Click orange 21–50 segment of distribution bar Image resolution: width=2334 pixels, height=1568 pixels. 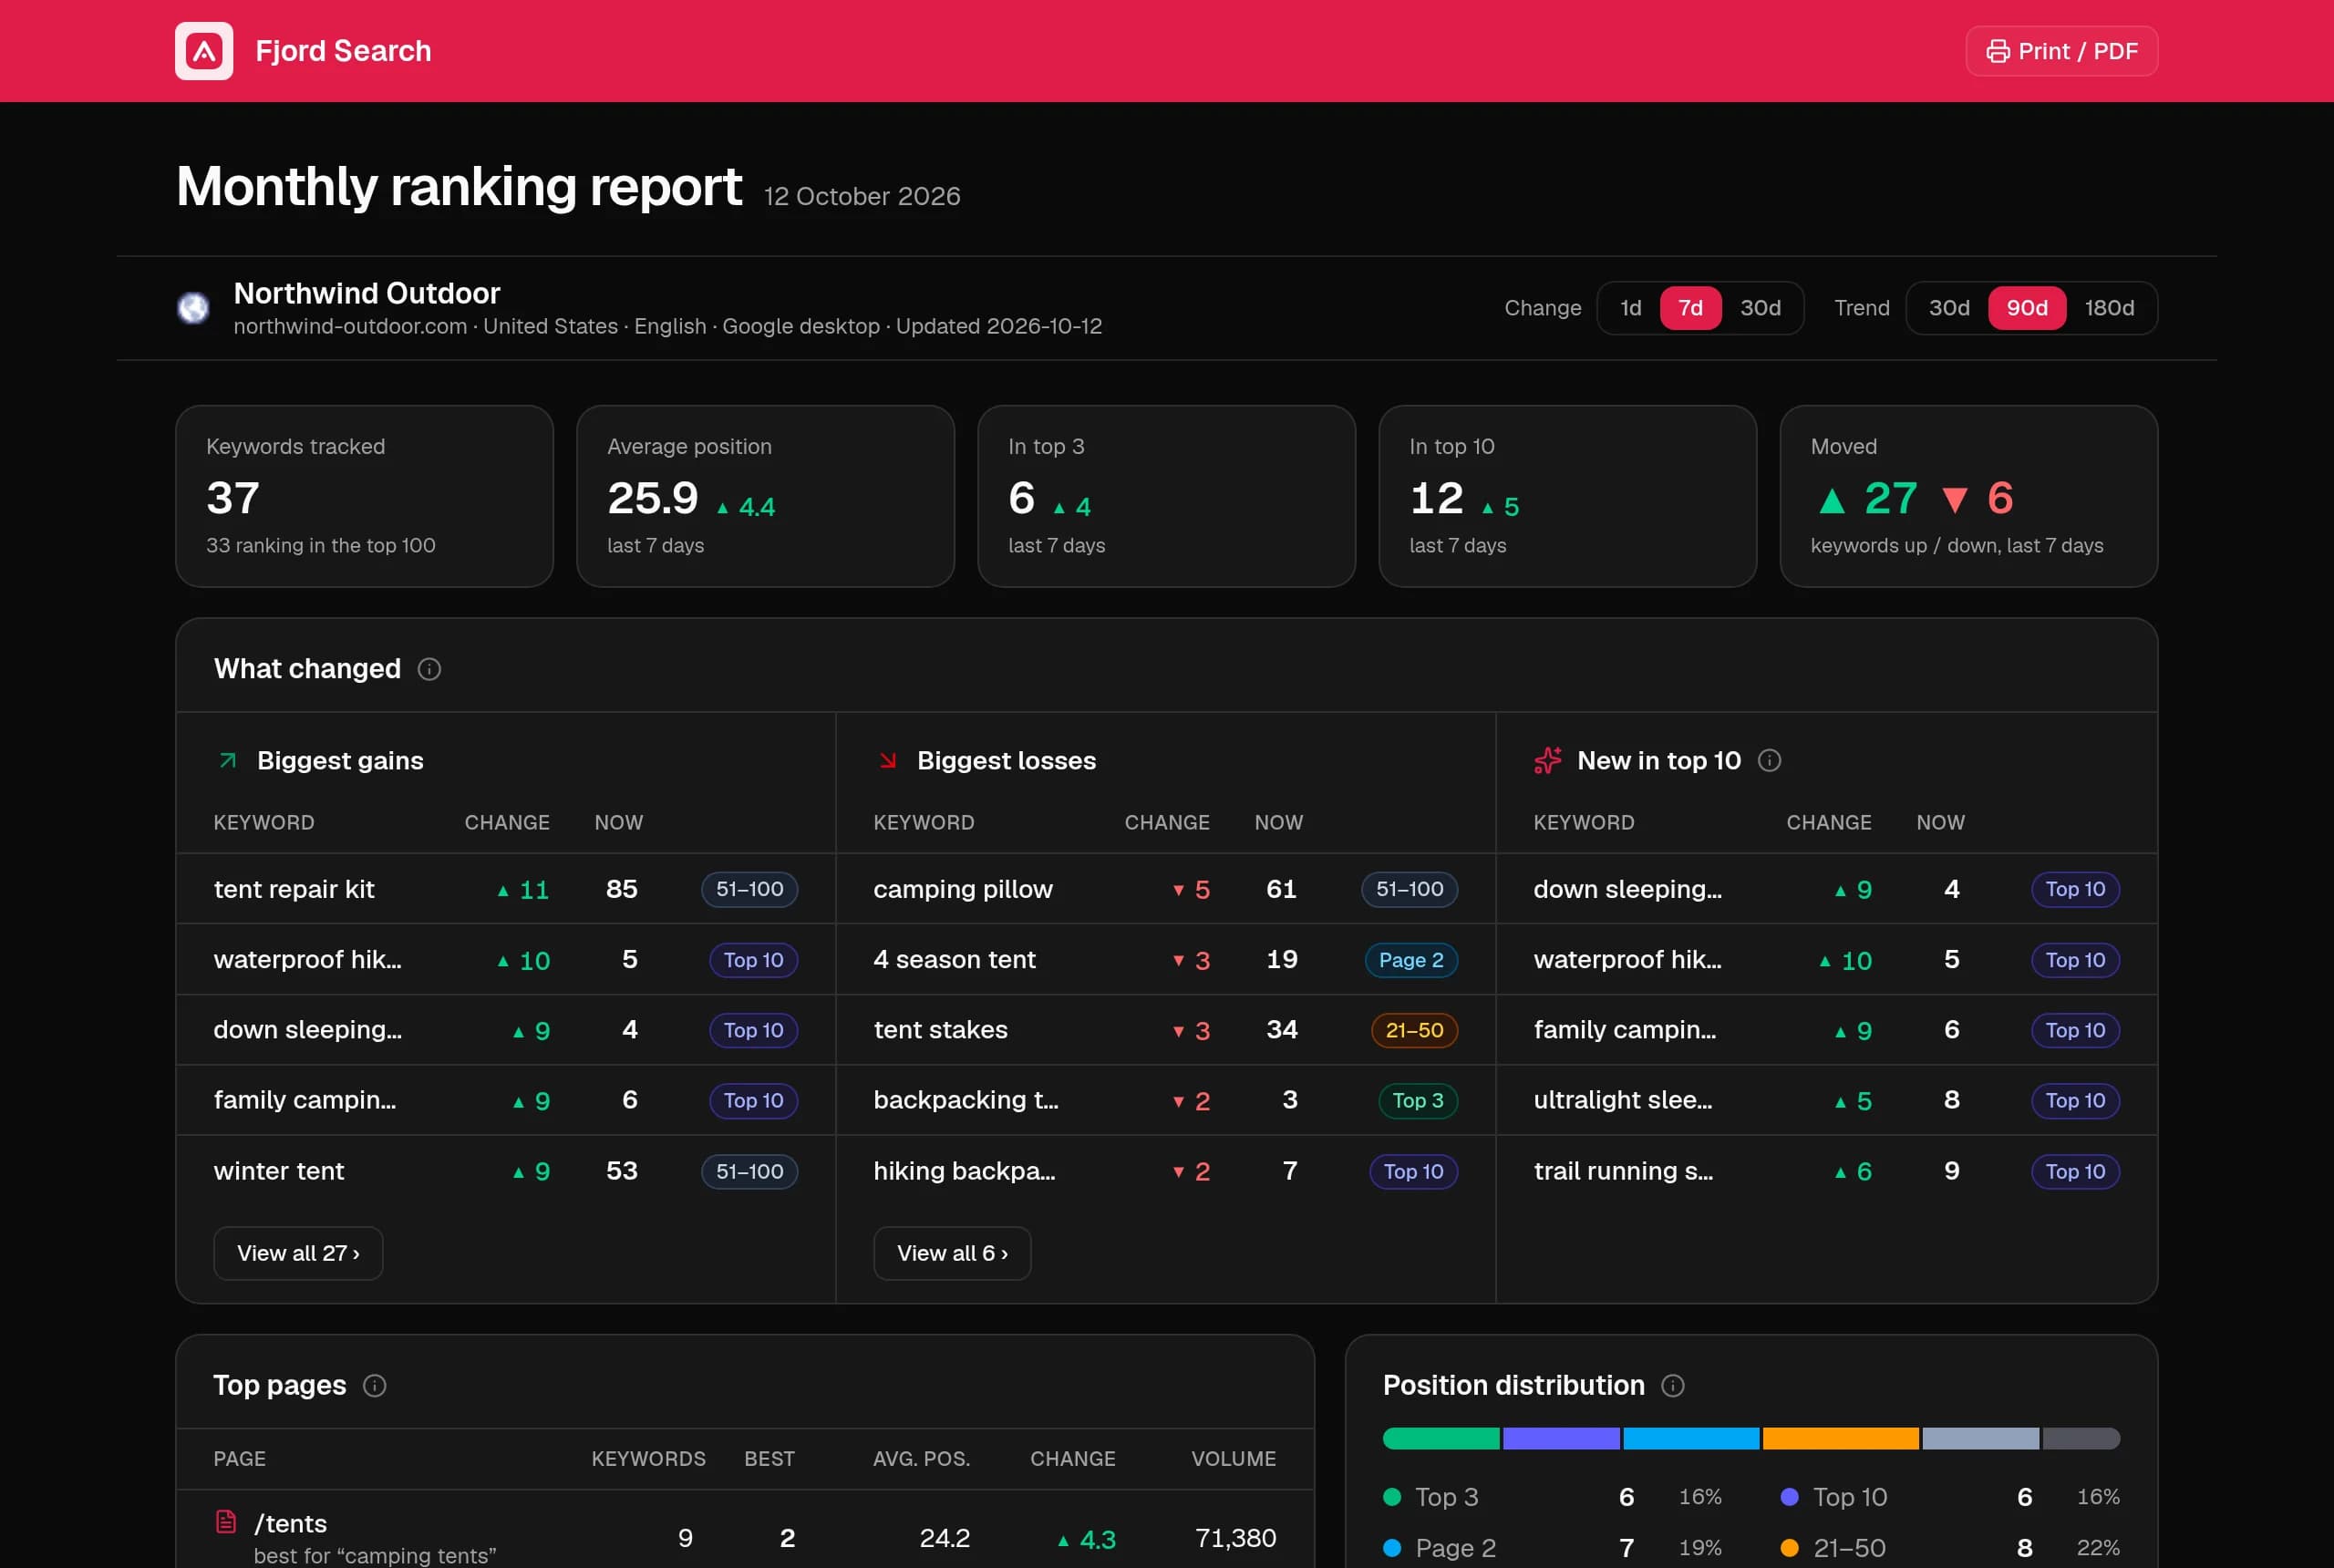click(x=1840, y=1438)
